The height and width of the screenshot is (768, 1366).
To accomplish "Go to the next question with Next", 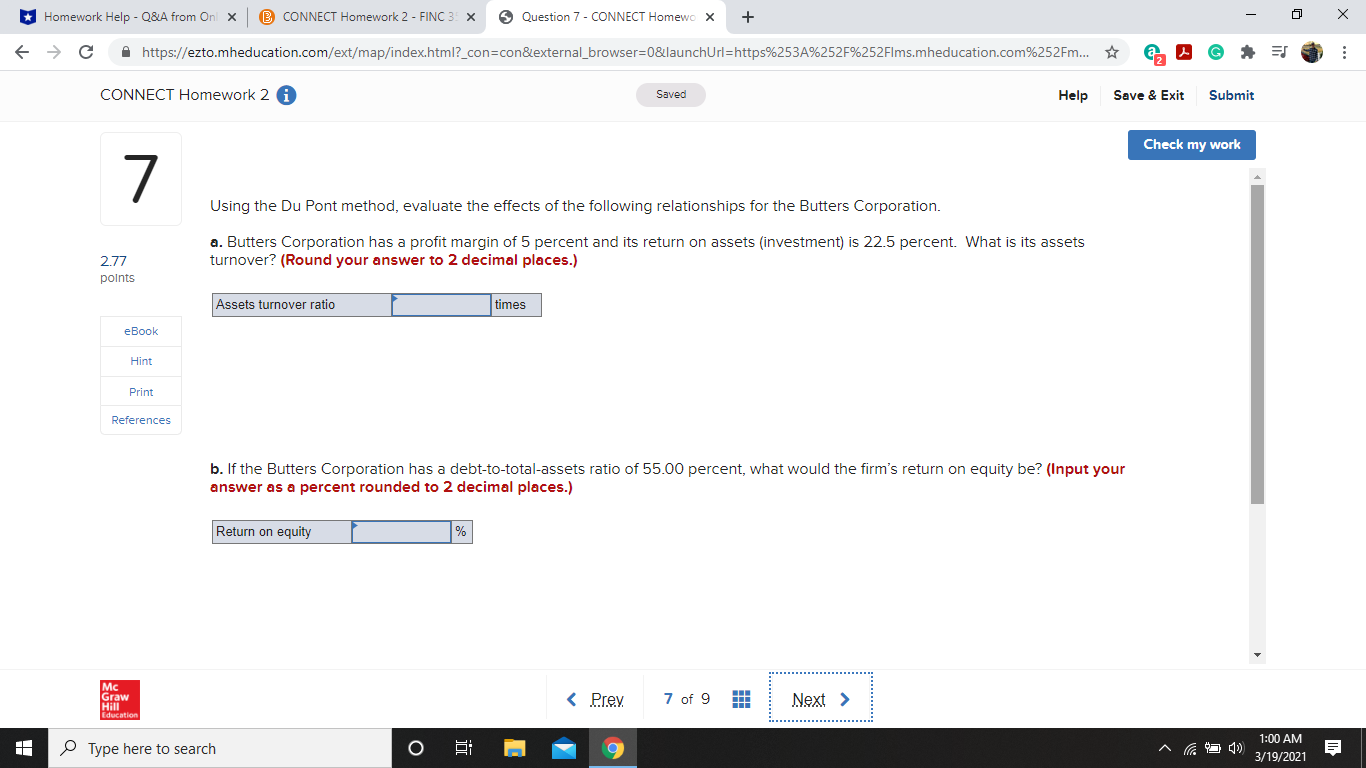I will pos(821,699).
